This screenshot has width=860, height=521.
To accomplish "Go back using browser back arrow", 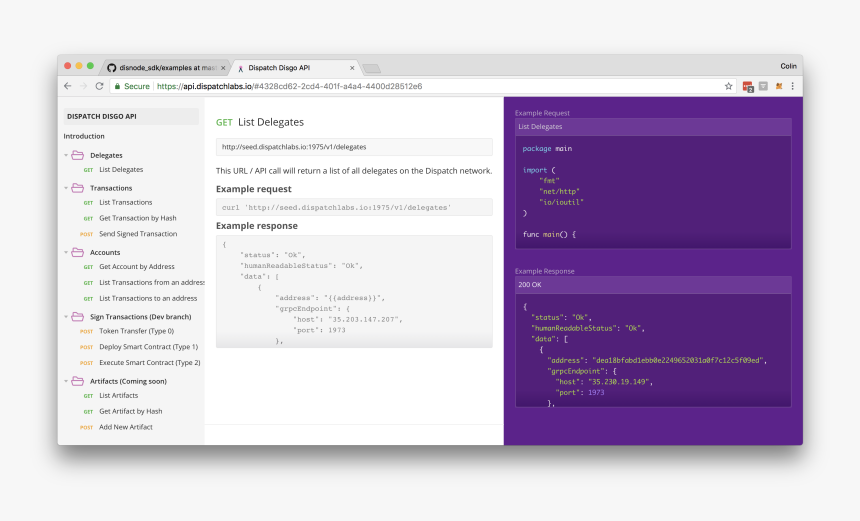I will pos(68,86).
